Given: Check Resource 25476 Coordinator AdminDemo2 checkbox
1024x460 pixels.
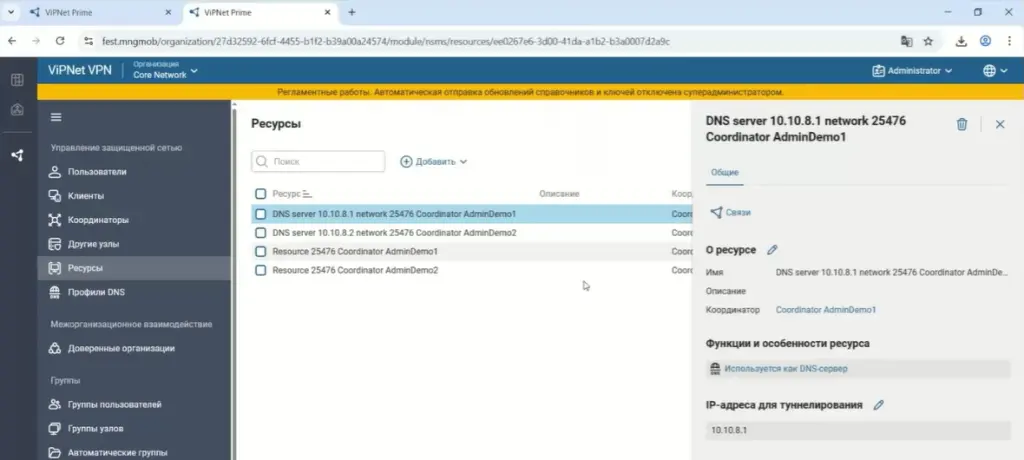Looking at the screenshot, I should [x=261, y=270].
